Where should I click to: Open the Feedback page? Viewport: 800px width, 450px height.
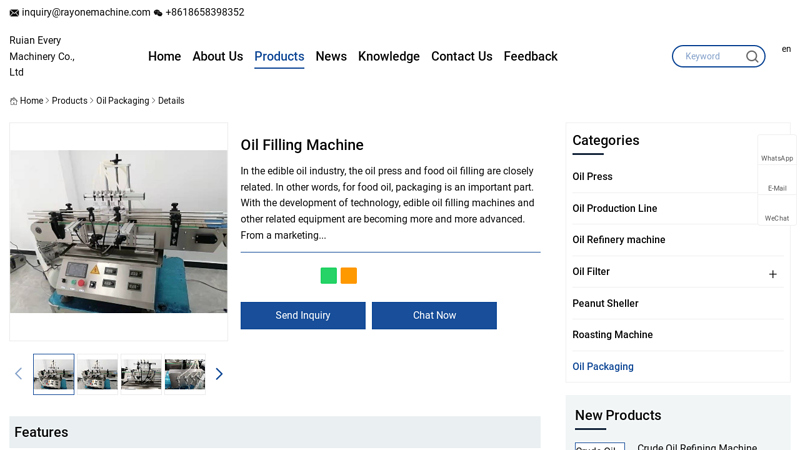click(531, 56)
